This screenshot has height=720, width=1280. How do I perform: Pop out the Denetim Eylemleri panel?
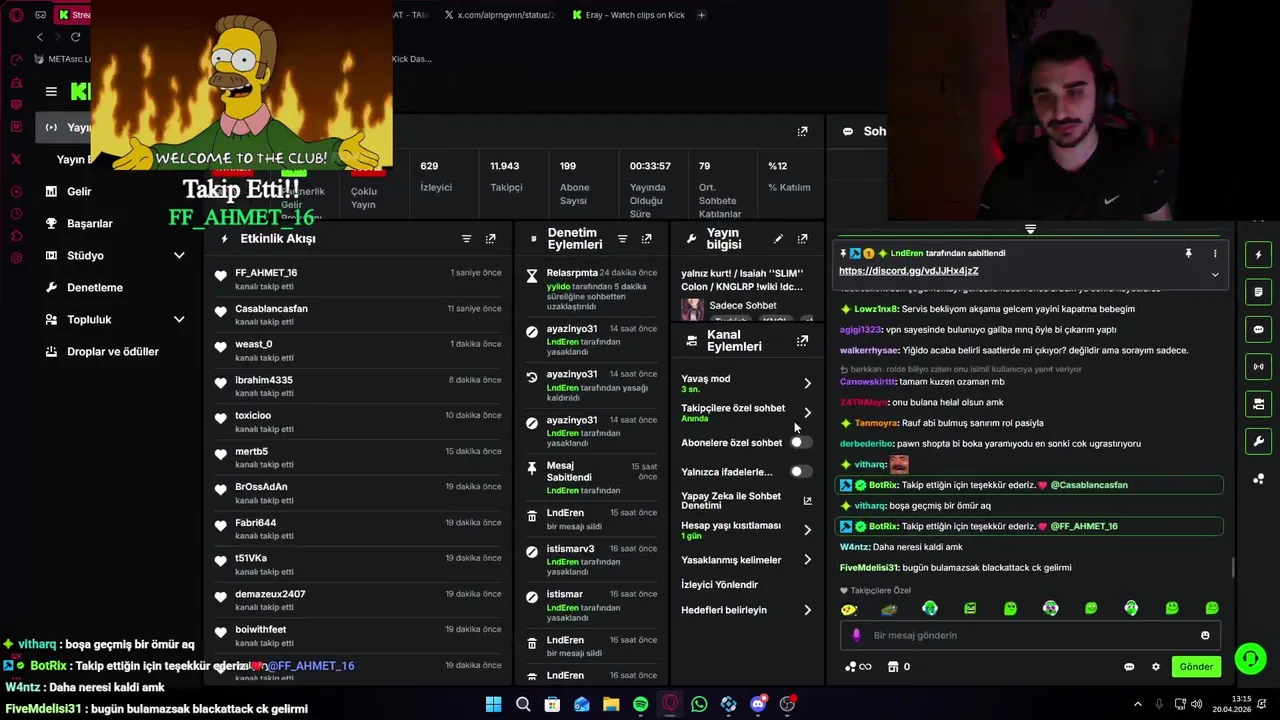click(646, 239)
